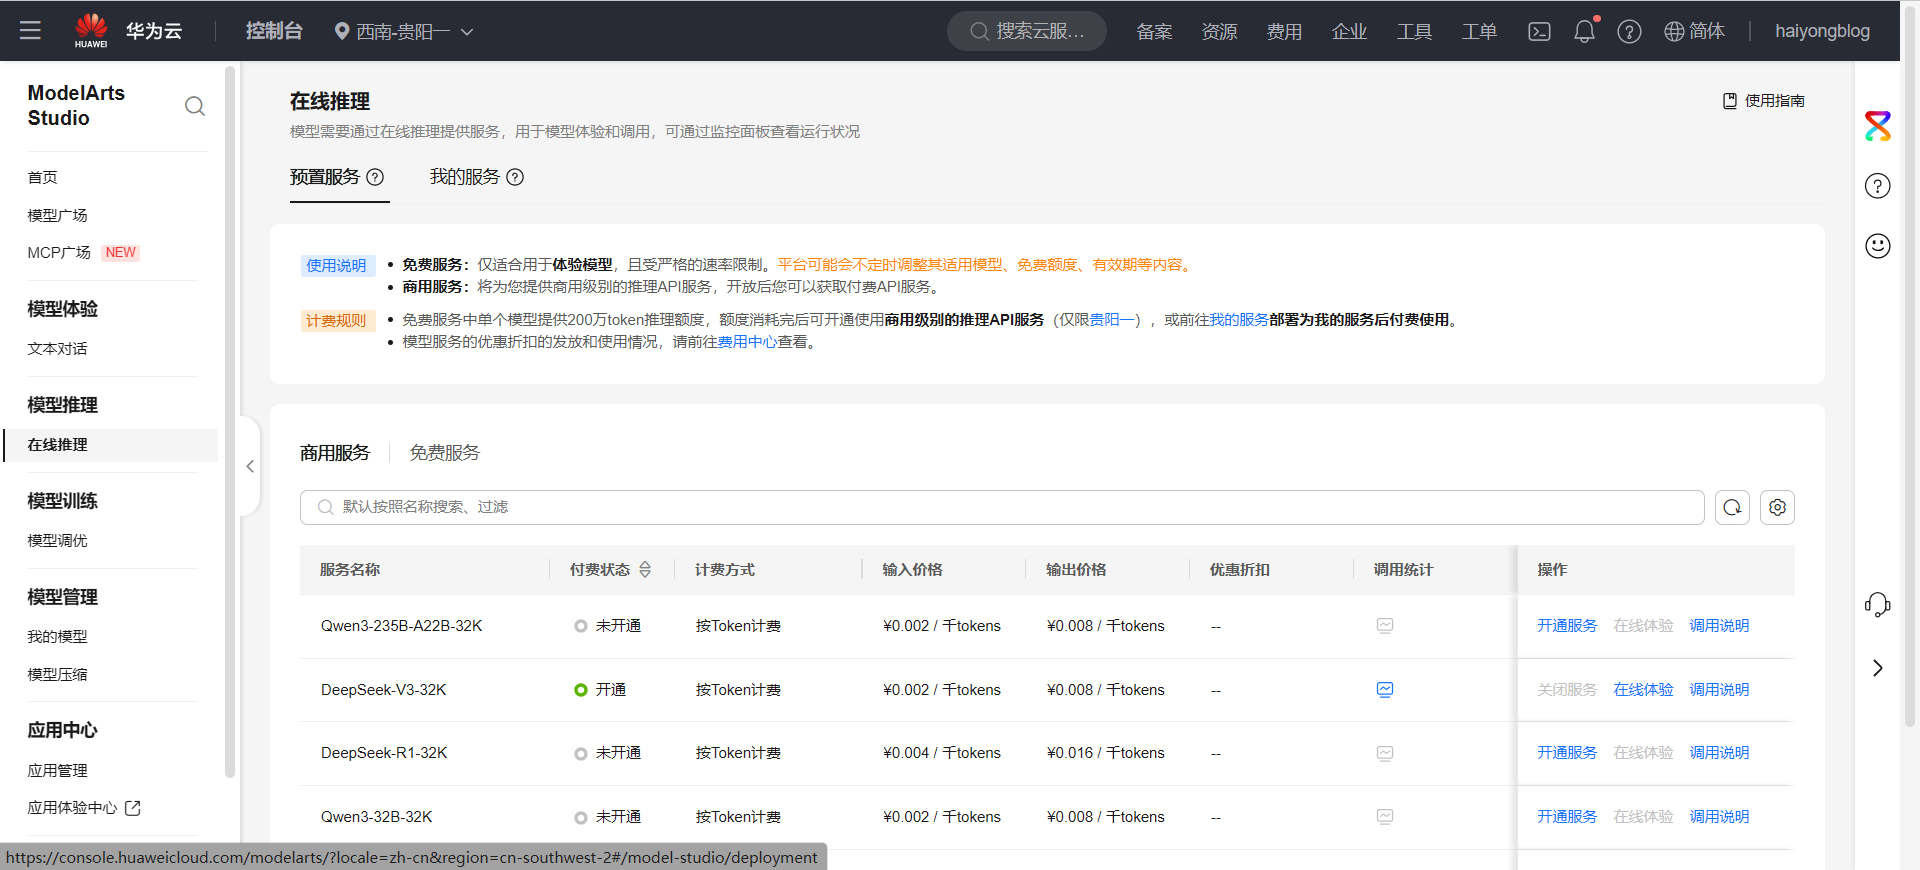Open the notifications bell
This screenshot has height=870, width=1920.
coord(1584,31)
